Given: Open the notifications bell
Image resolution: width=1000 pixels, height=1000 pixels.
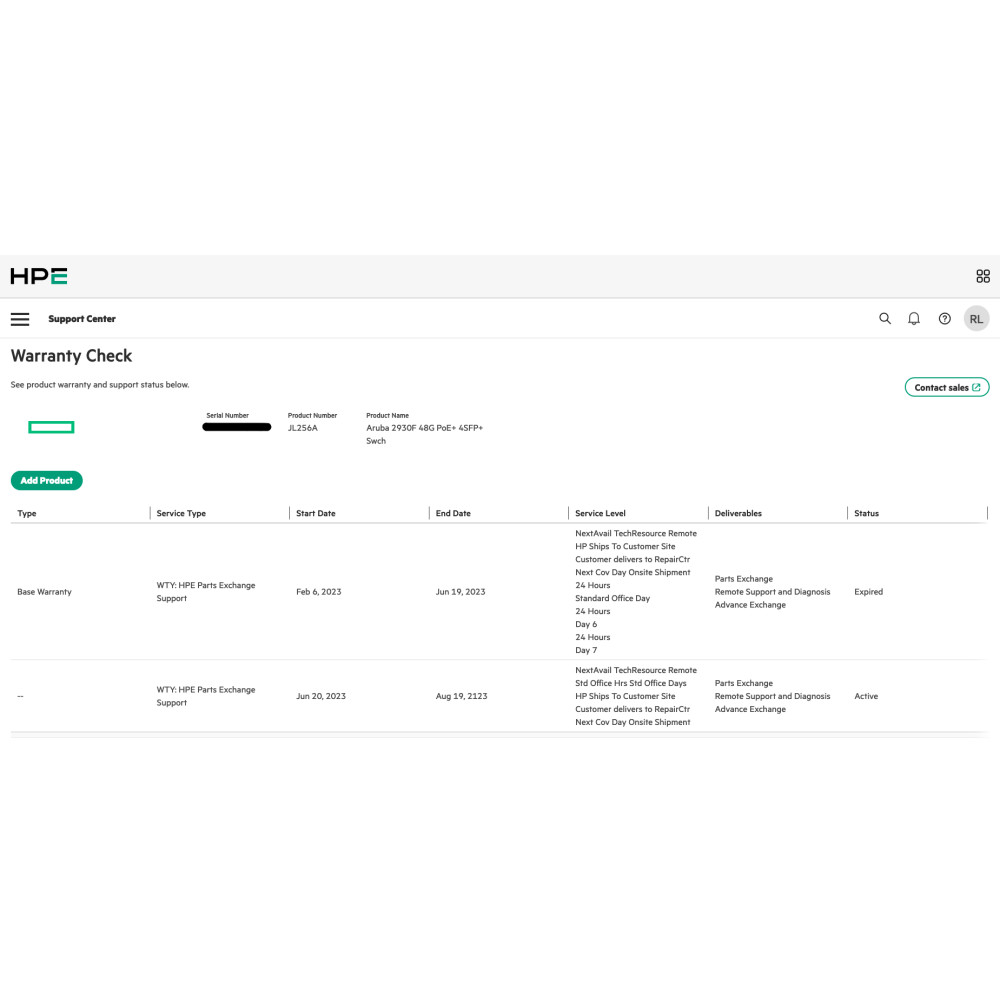Looking at the screenshot, I should pos(913,318).
